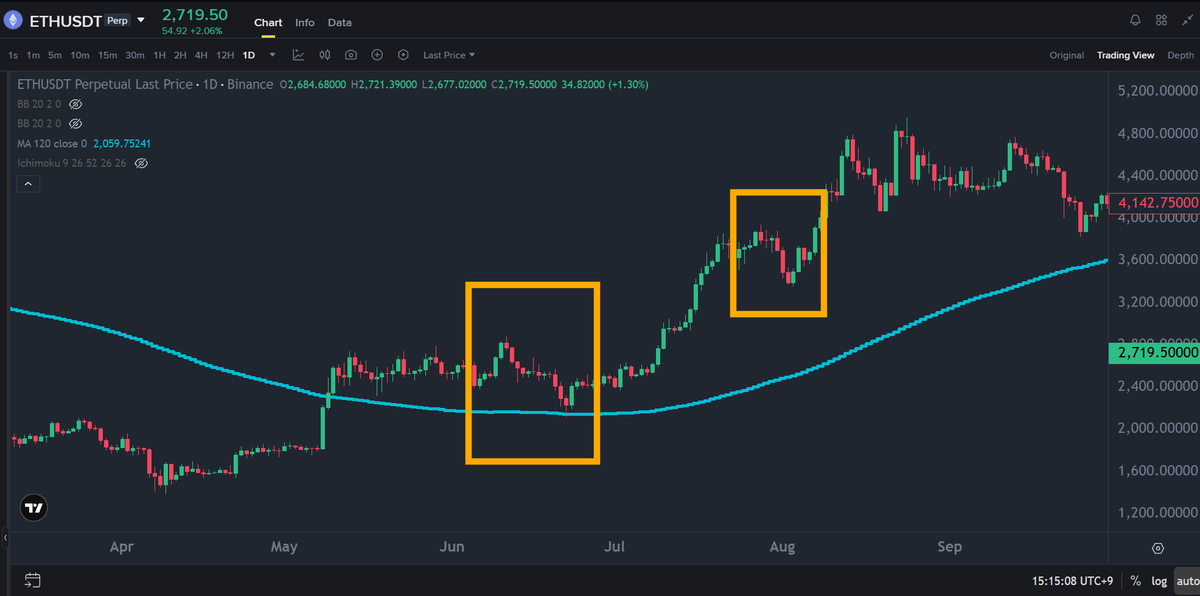
Task: Collapse the indicator legend list
Action: coord(28,184)
